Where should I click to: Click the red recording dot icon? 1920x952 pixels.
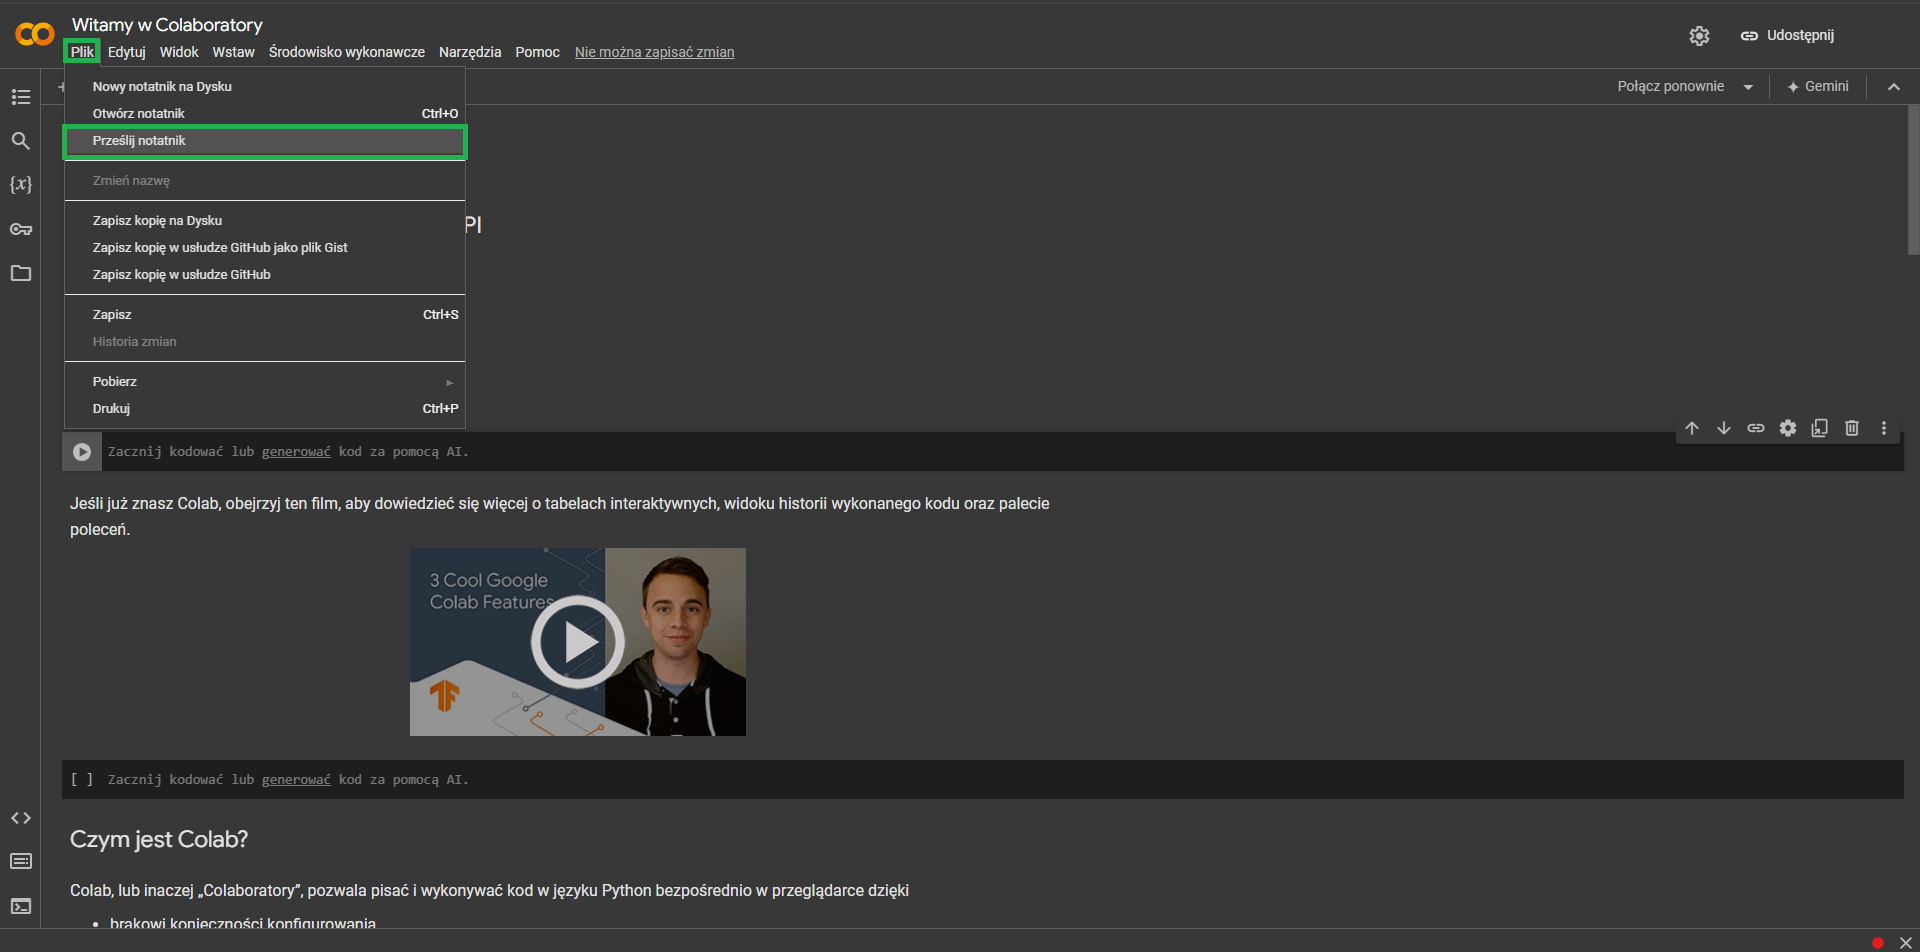coord(1878,942)
